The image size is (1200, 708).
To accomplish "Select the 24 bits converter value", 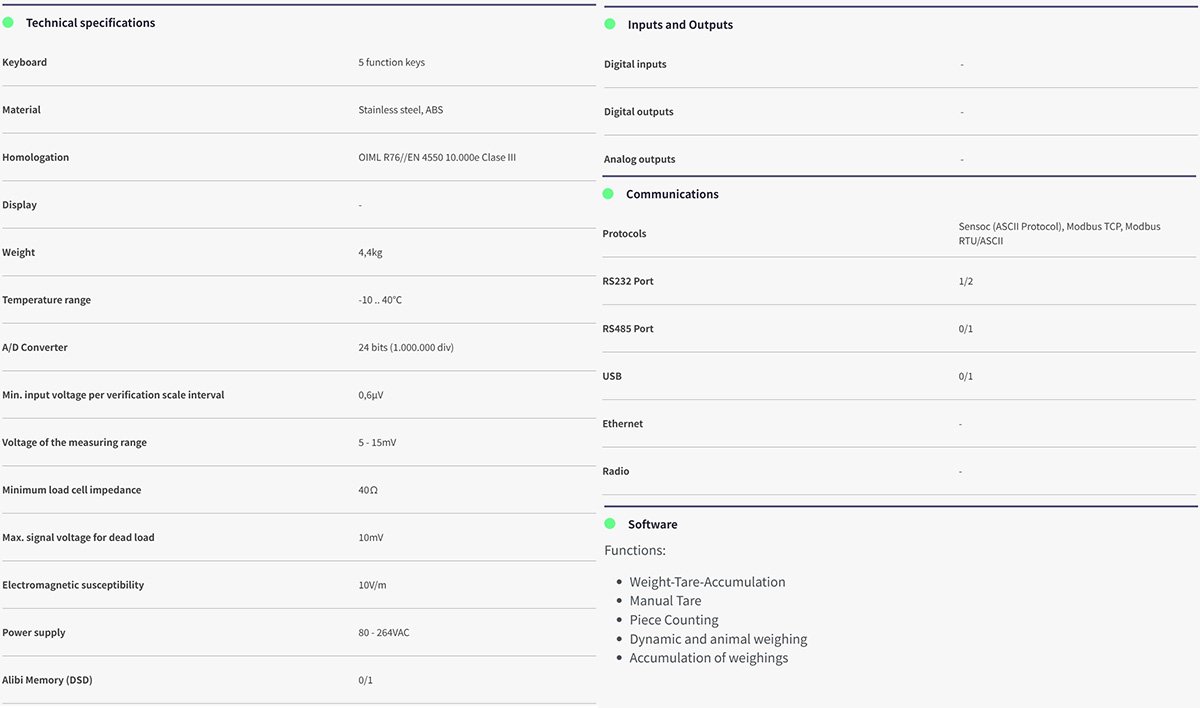I will click(x=409, y=348).
